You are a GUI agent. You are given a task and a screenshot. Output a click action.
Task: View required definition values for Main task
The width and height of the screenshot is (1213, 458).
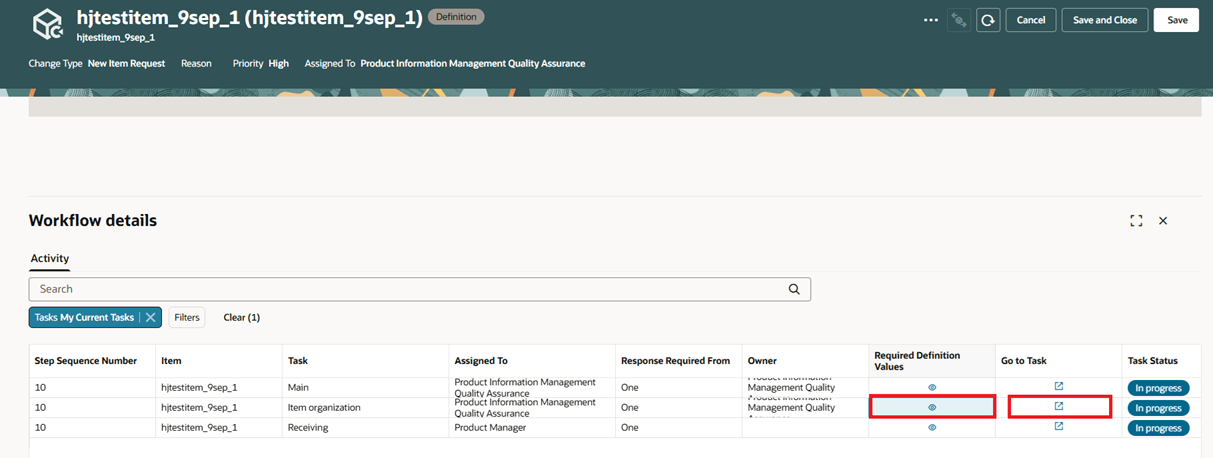coord(932,387)
